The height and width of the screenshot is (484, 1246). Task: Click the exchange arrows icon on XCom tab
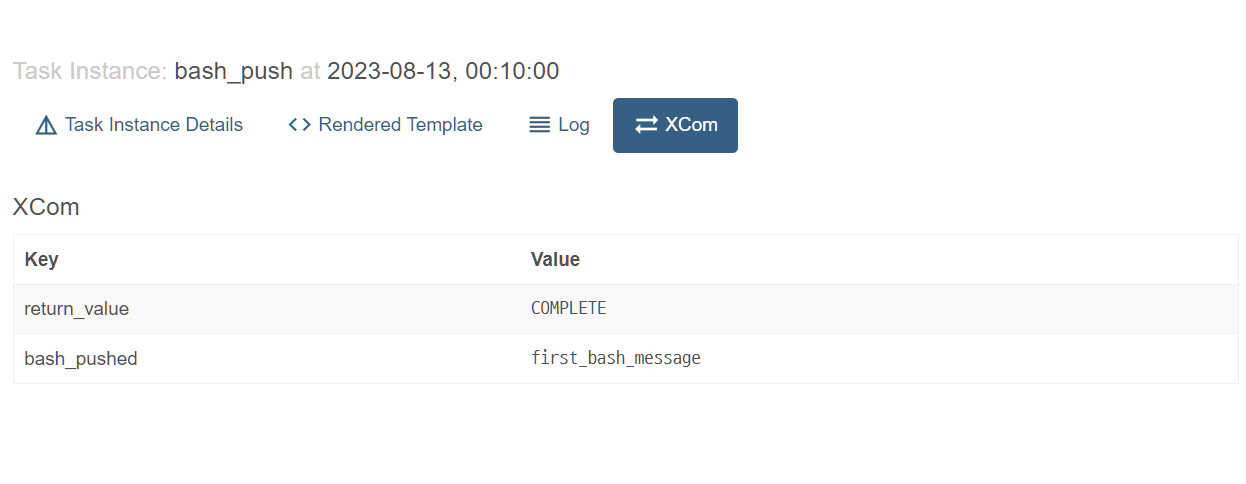[x=646, y=125]
